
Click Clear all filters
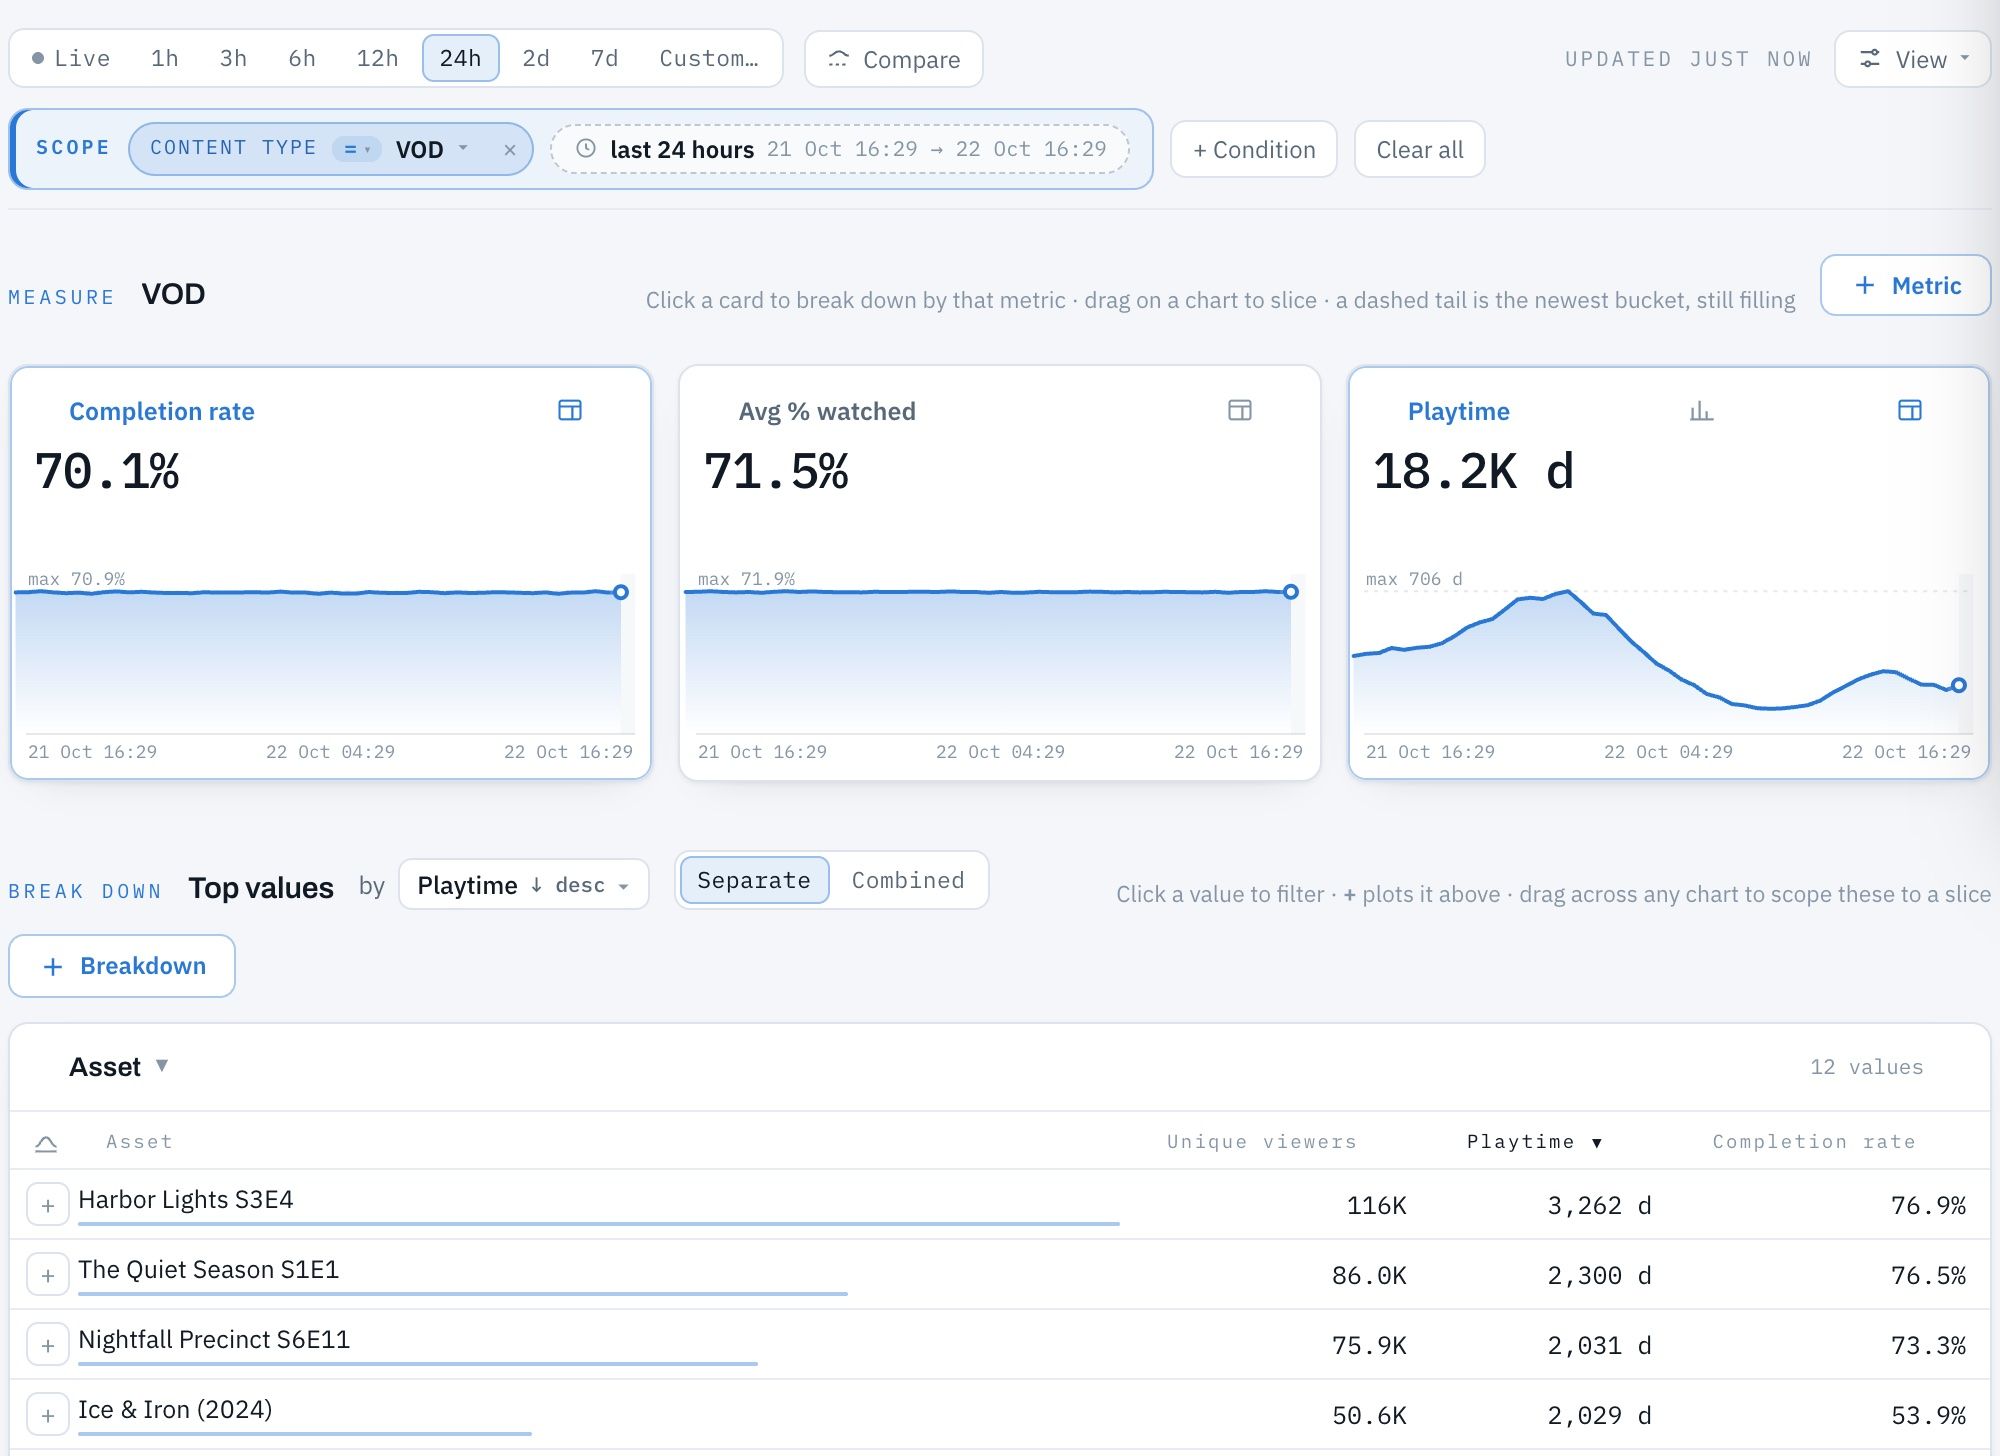pos(1420,149)
